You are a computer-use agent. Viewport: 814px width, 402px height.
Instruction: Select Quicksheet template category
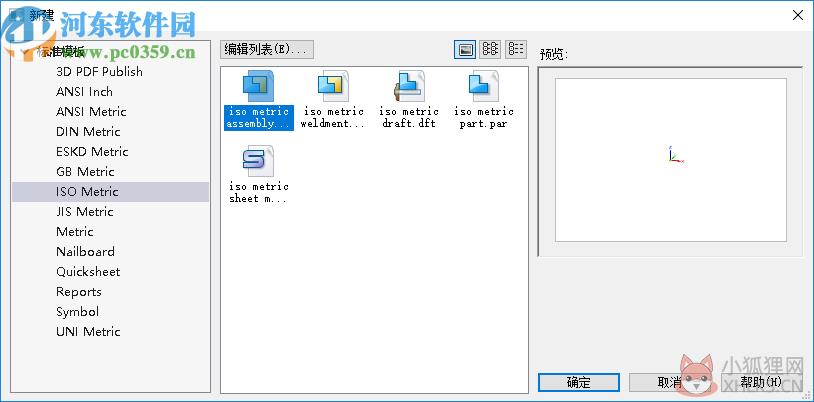point(88,272)
